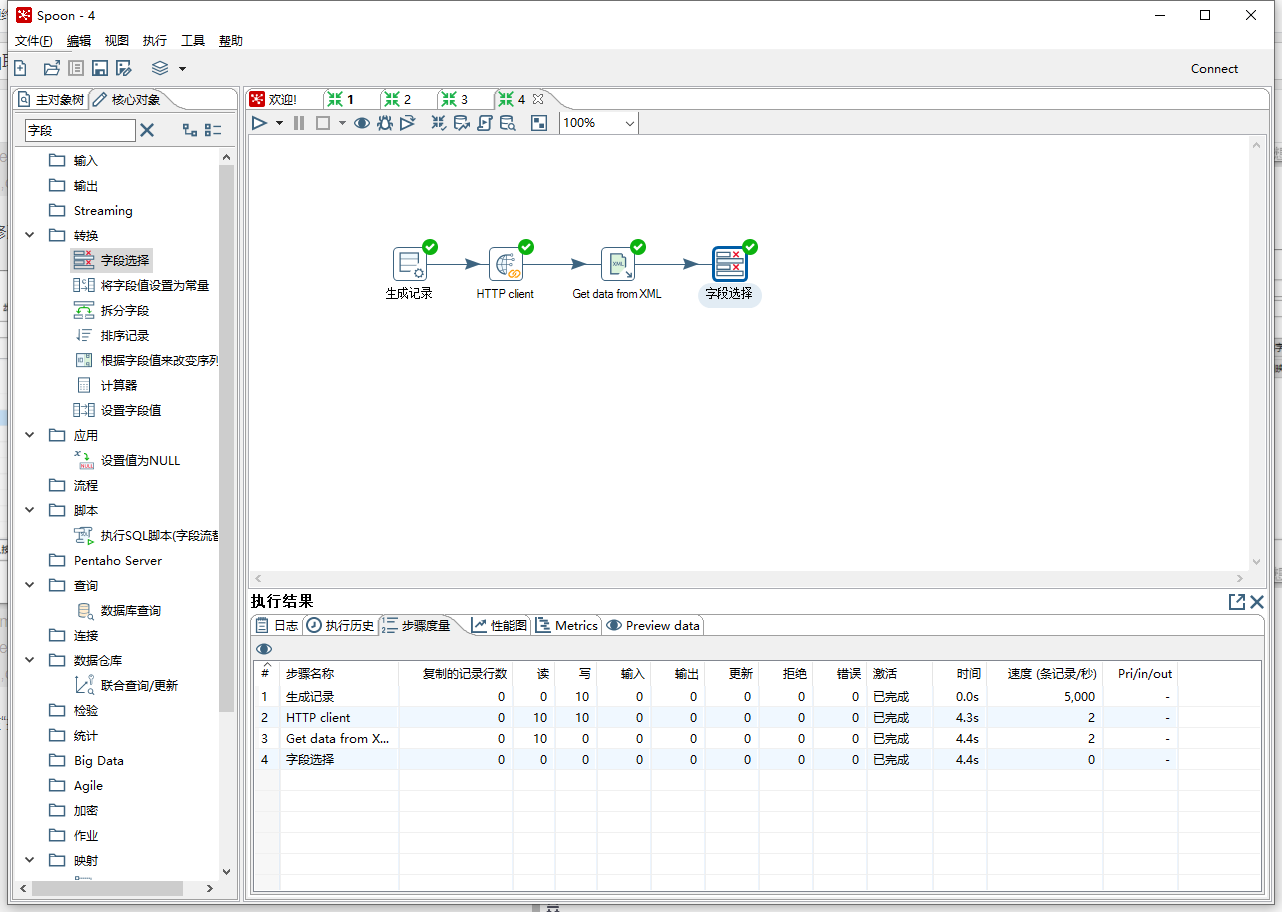Click the expand all tree icon
The image size is (1282, 912).
point(190,130)
